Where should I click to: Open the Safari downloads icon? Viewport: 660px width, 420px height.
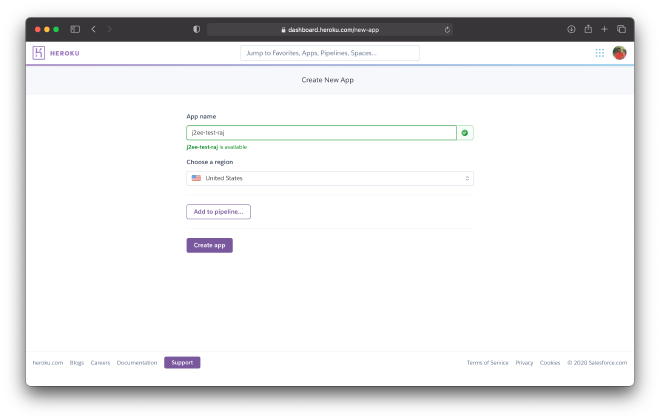[x=571, y=29]
